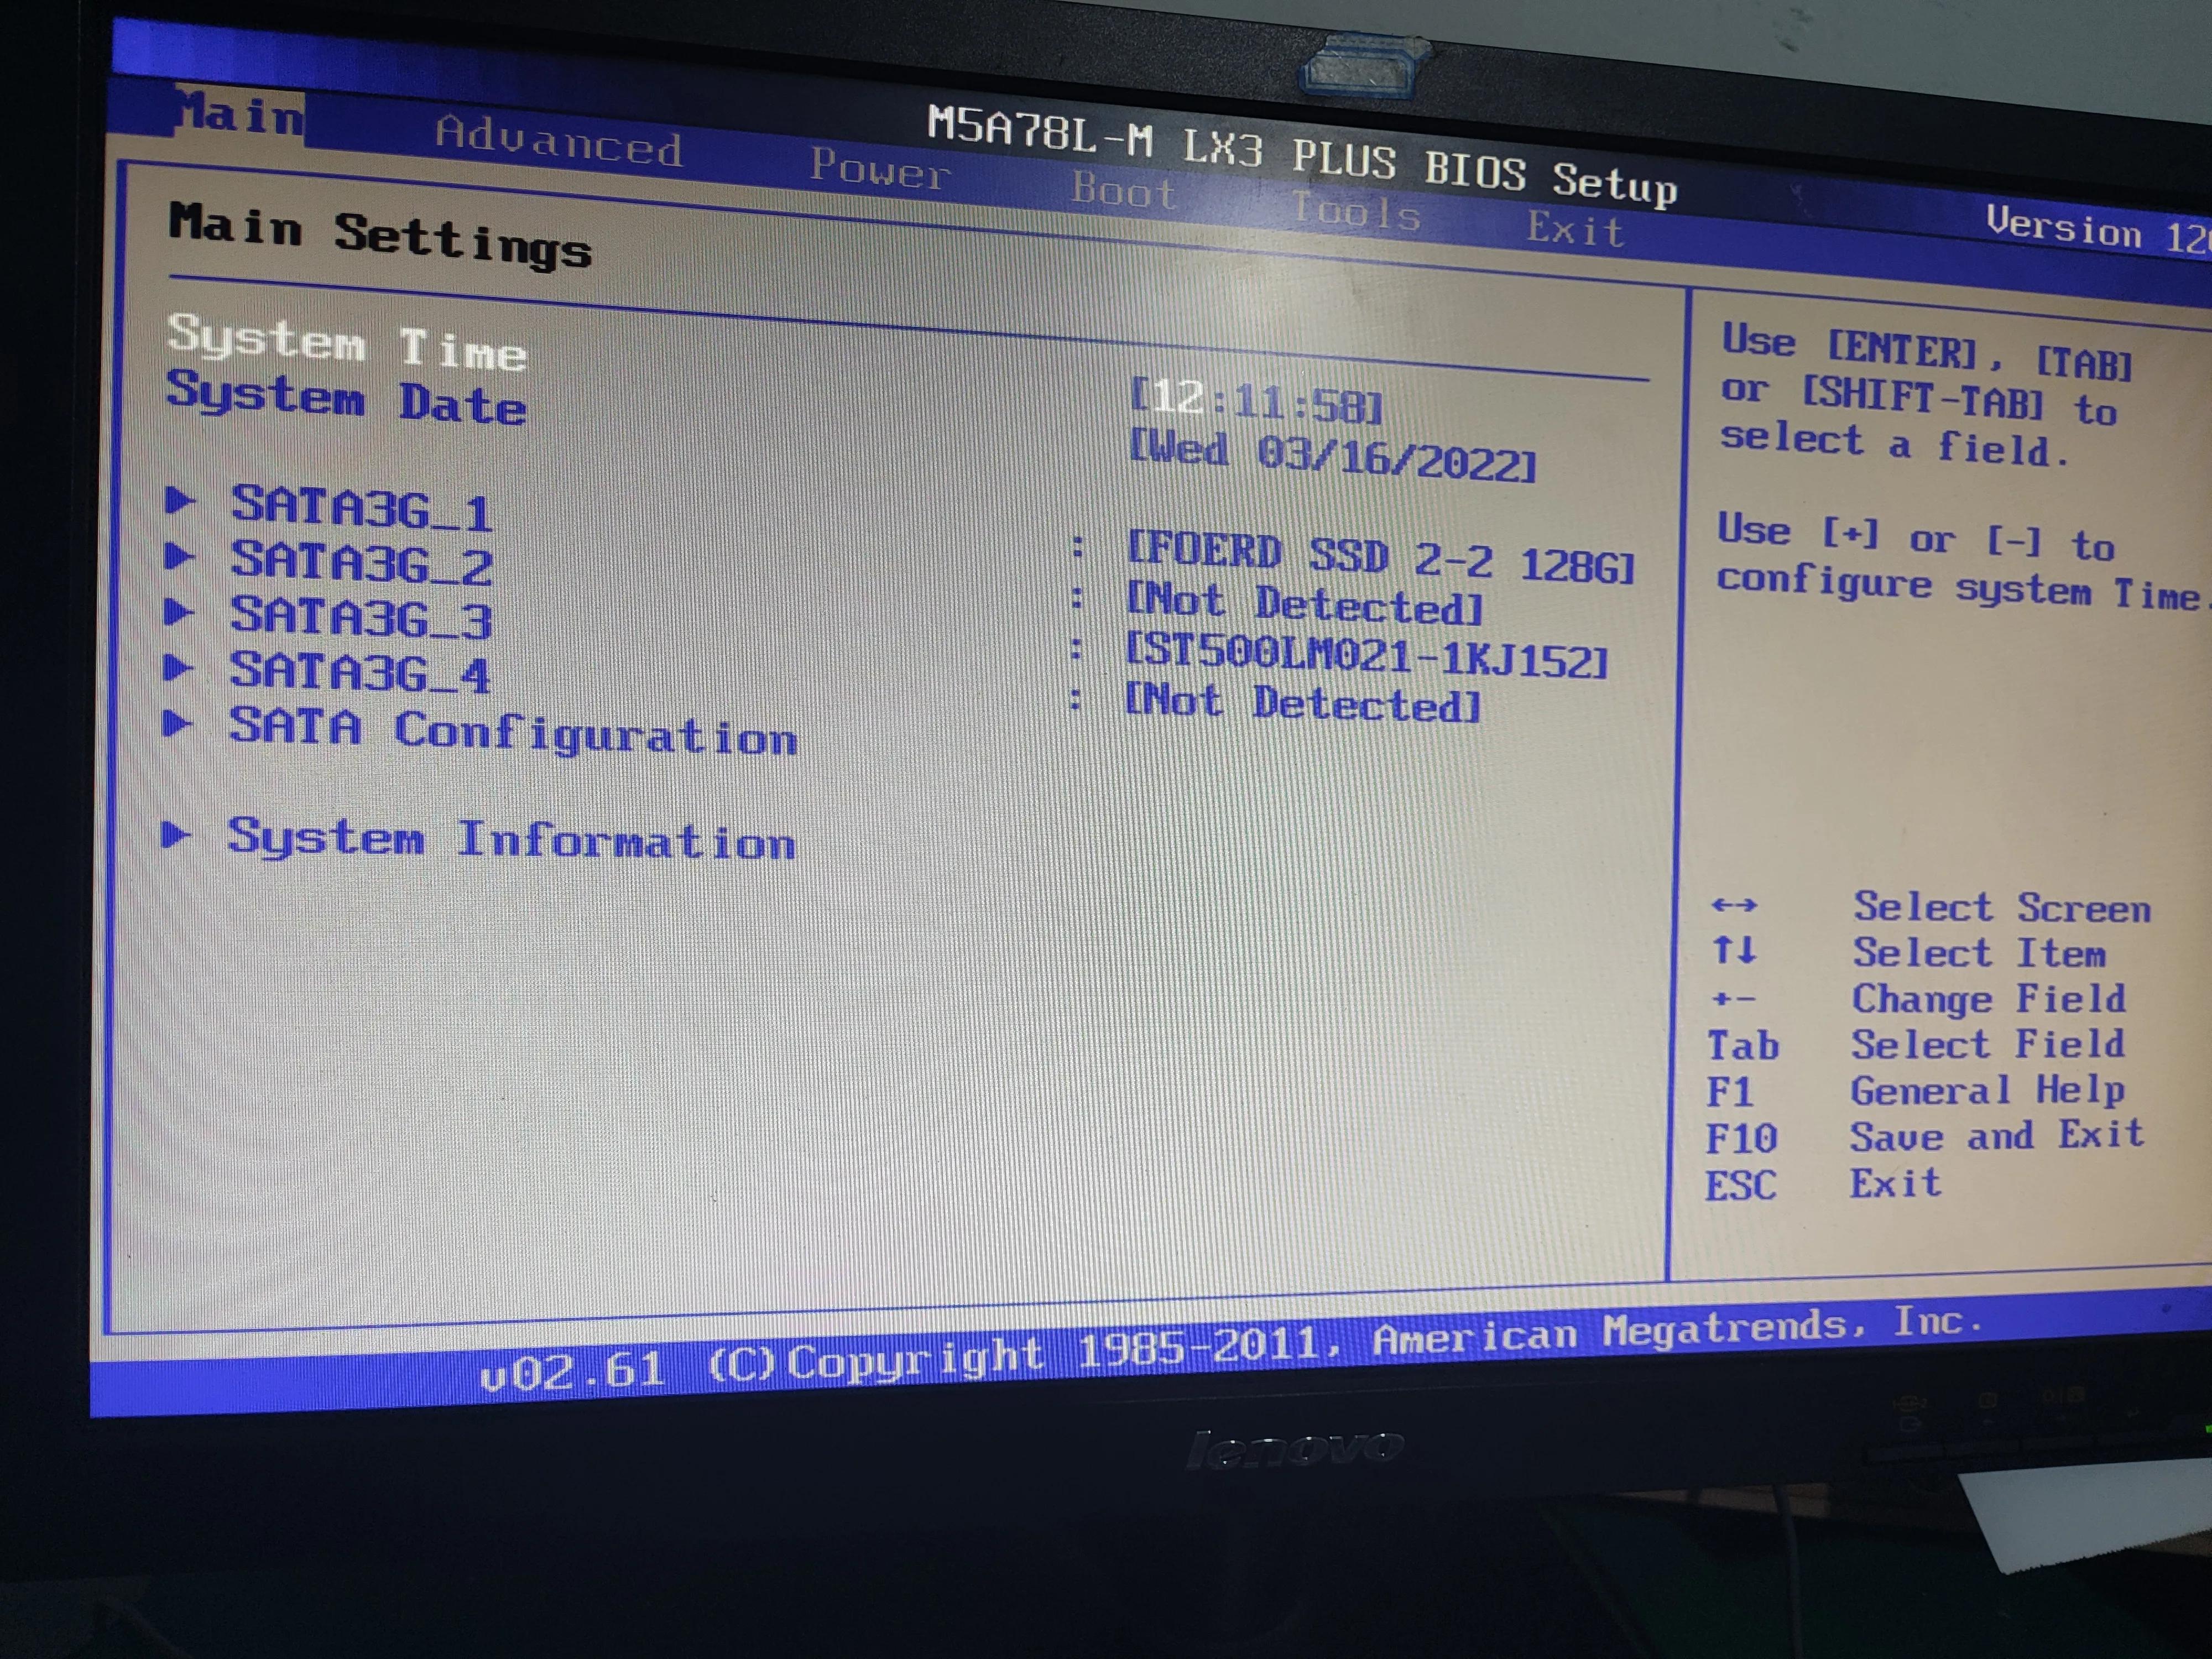The height and width of the screenshot is (1659, 2212).
Task: Click the plus-minus key symbol
Action: pos(1733,998)
